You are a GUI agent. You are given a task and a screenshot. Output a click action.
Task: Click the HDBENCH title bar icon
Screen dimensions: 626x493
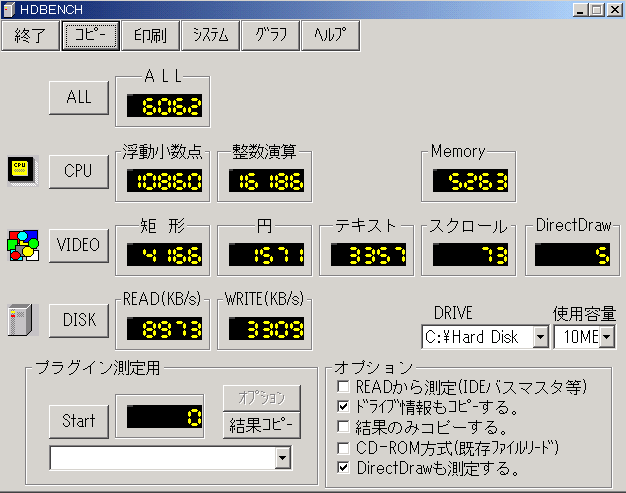coord(9,9)
